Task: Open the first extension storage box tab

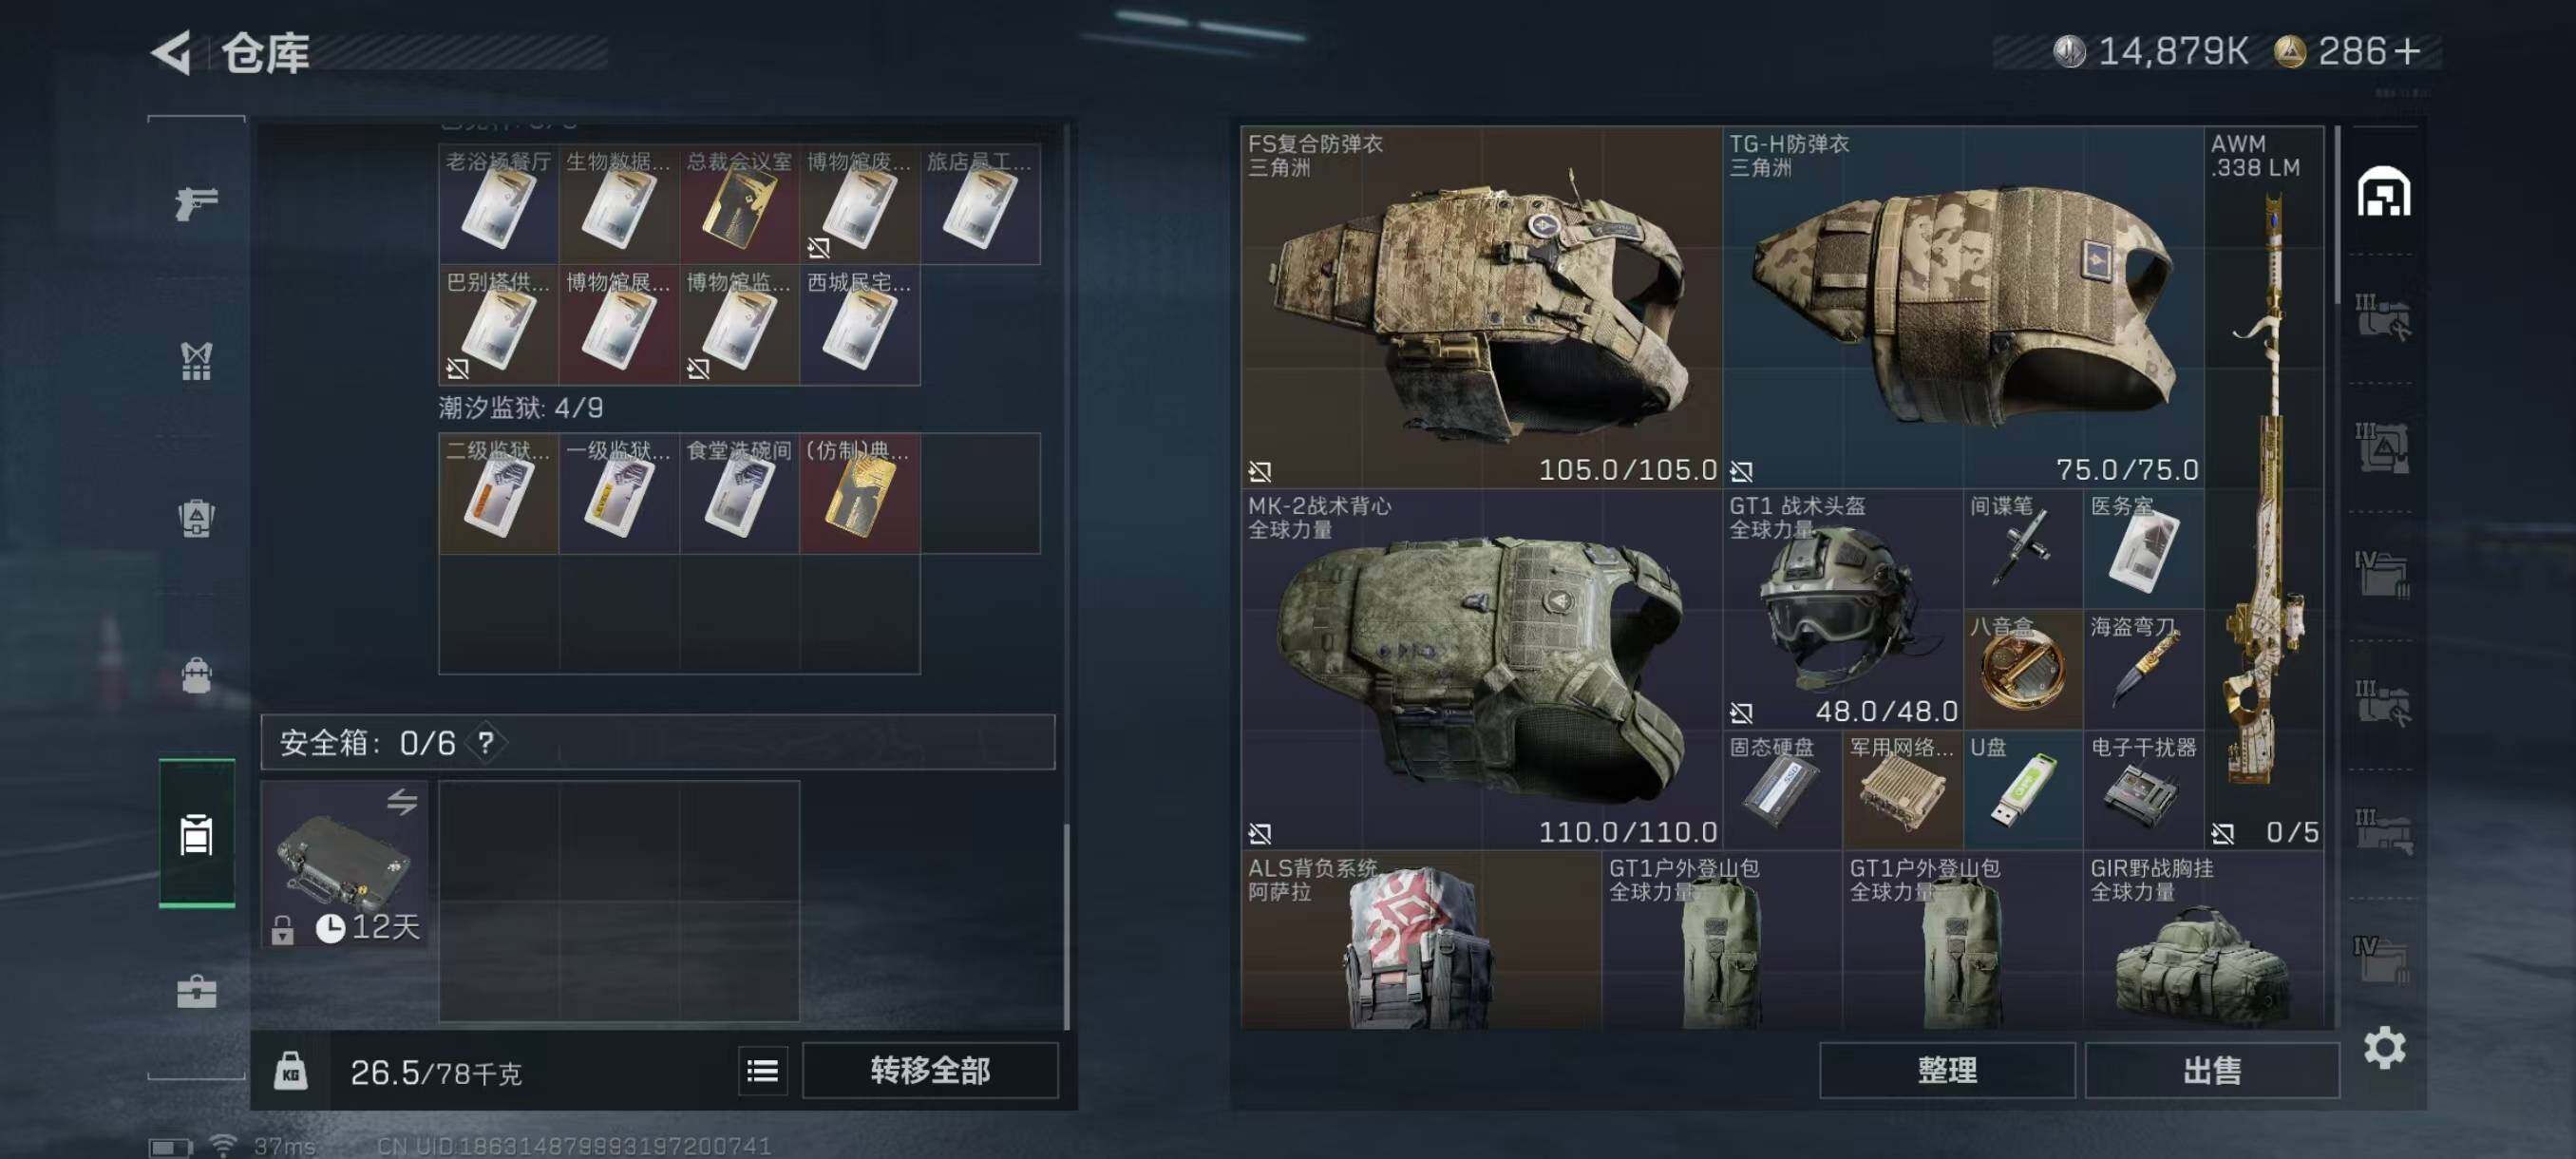Action: click(x=2384, y=318)
